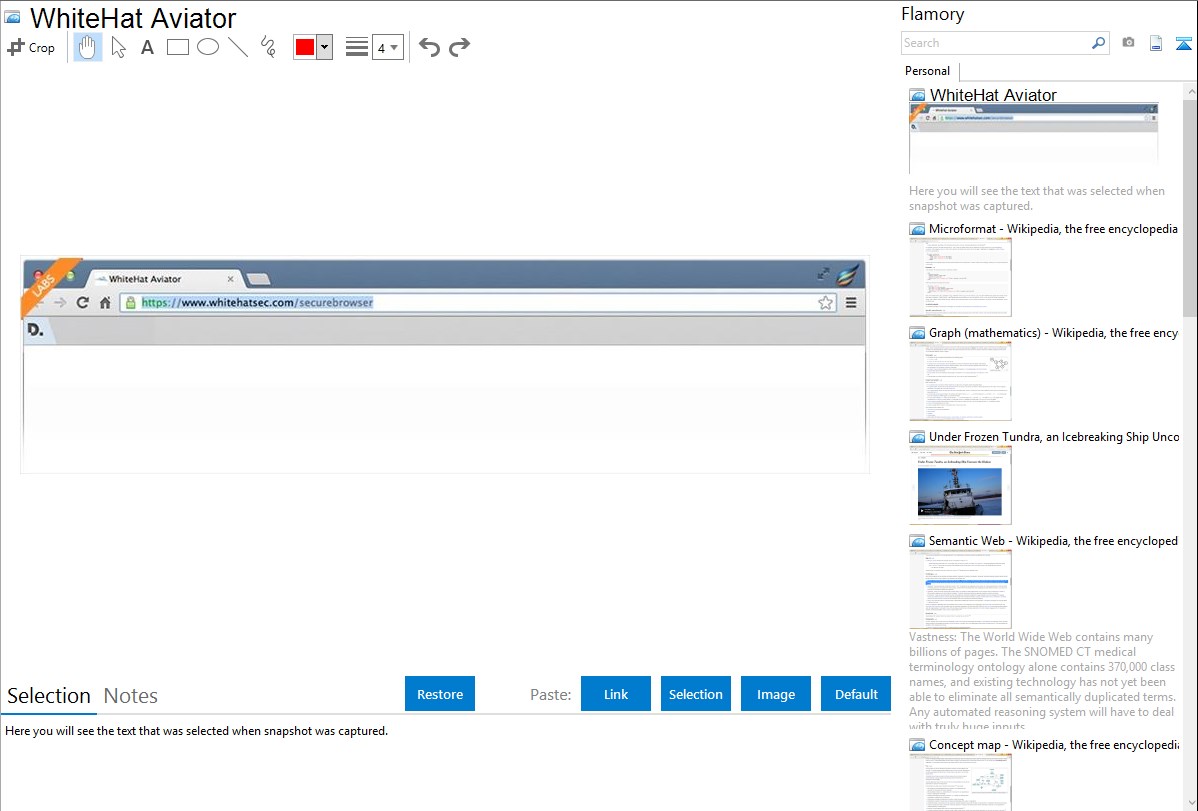Switch to the Personal tab

[928, 71]
